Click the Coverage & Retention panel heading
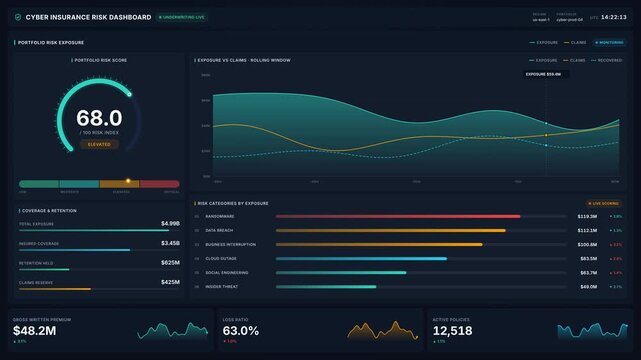The image size is (641, 360). point(49,211)
